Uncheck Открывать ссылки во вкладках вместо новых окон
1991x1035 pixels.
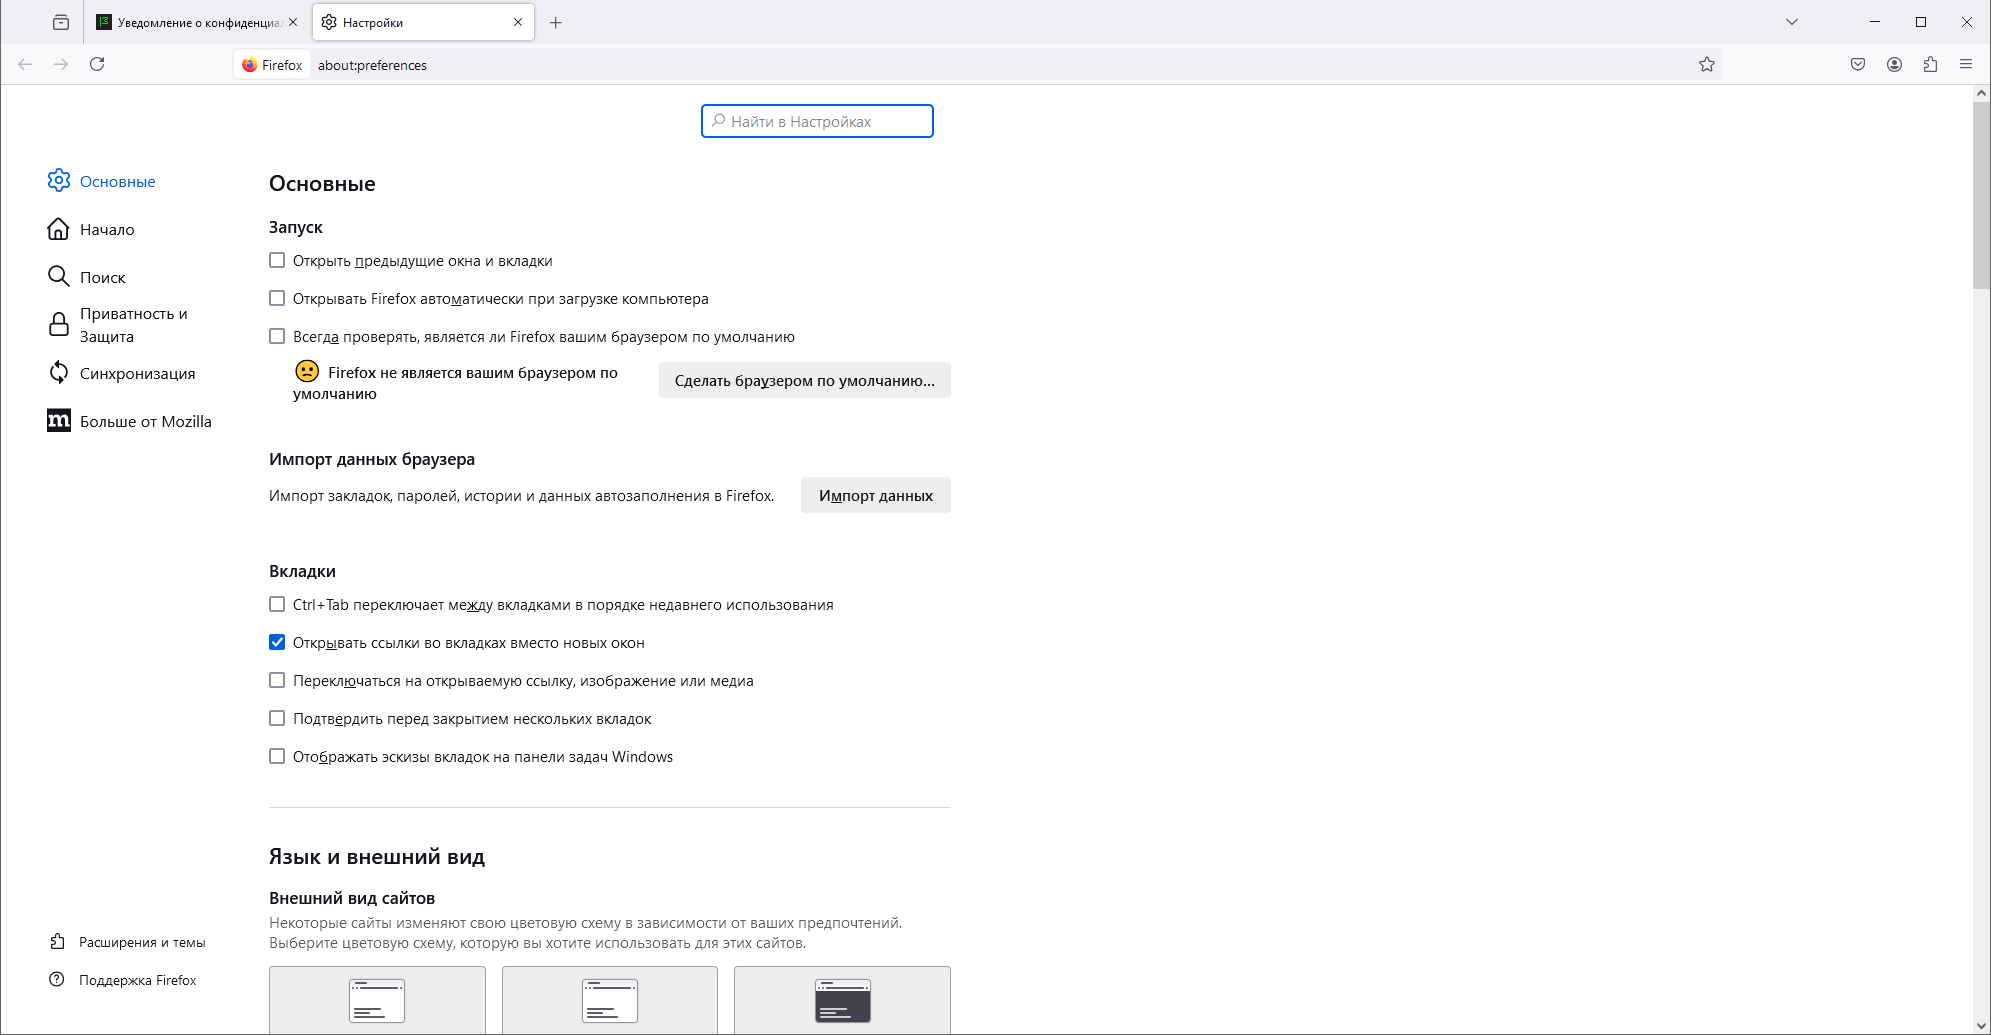click(x=277, y=642)
